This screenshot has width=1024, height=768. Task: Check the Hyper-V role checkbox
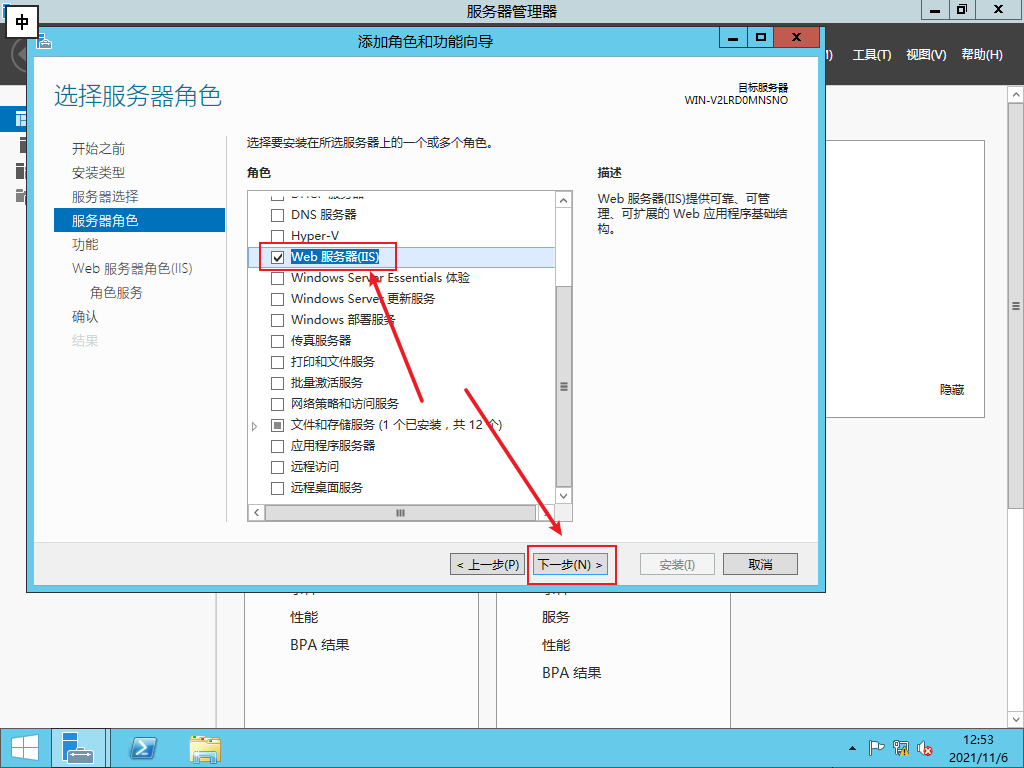[278, 236]
